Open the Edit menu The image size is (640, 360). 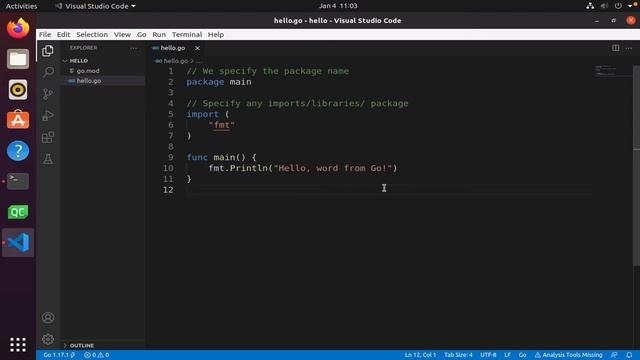63,35
